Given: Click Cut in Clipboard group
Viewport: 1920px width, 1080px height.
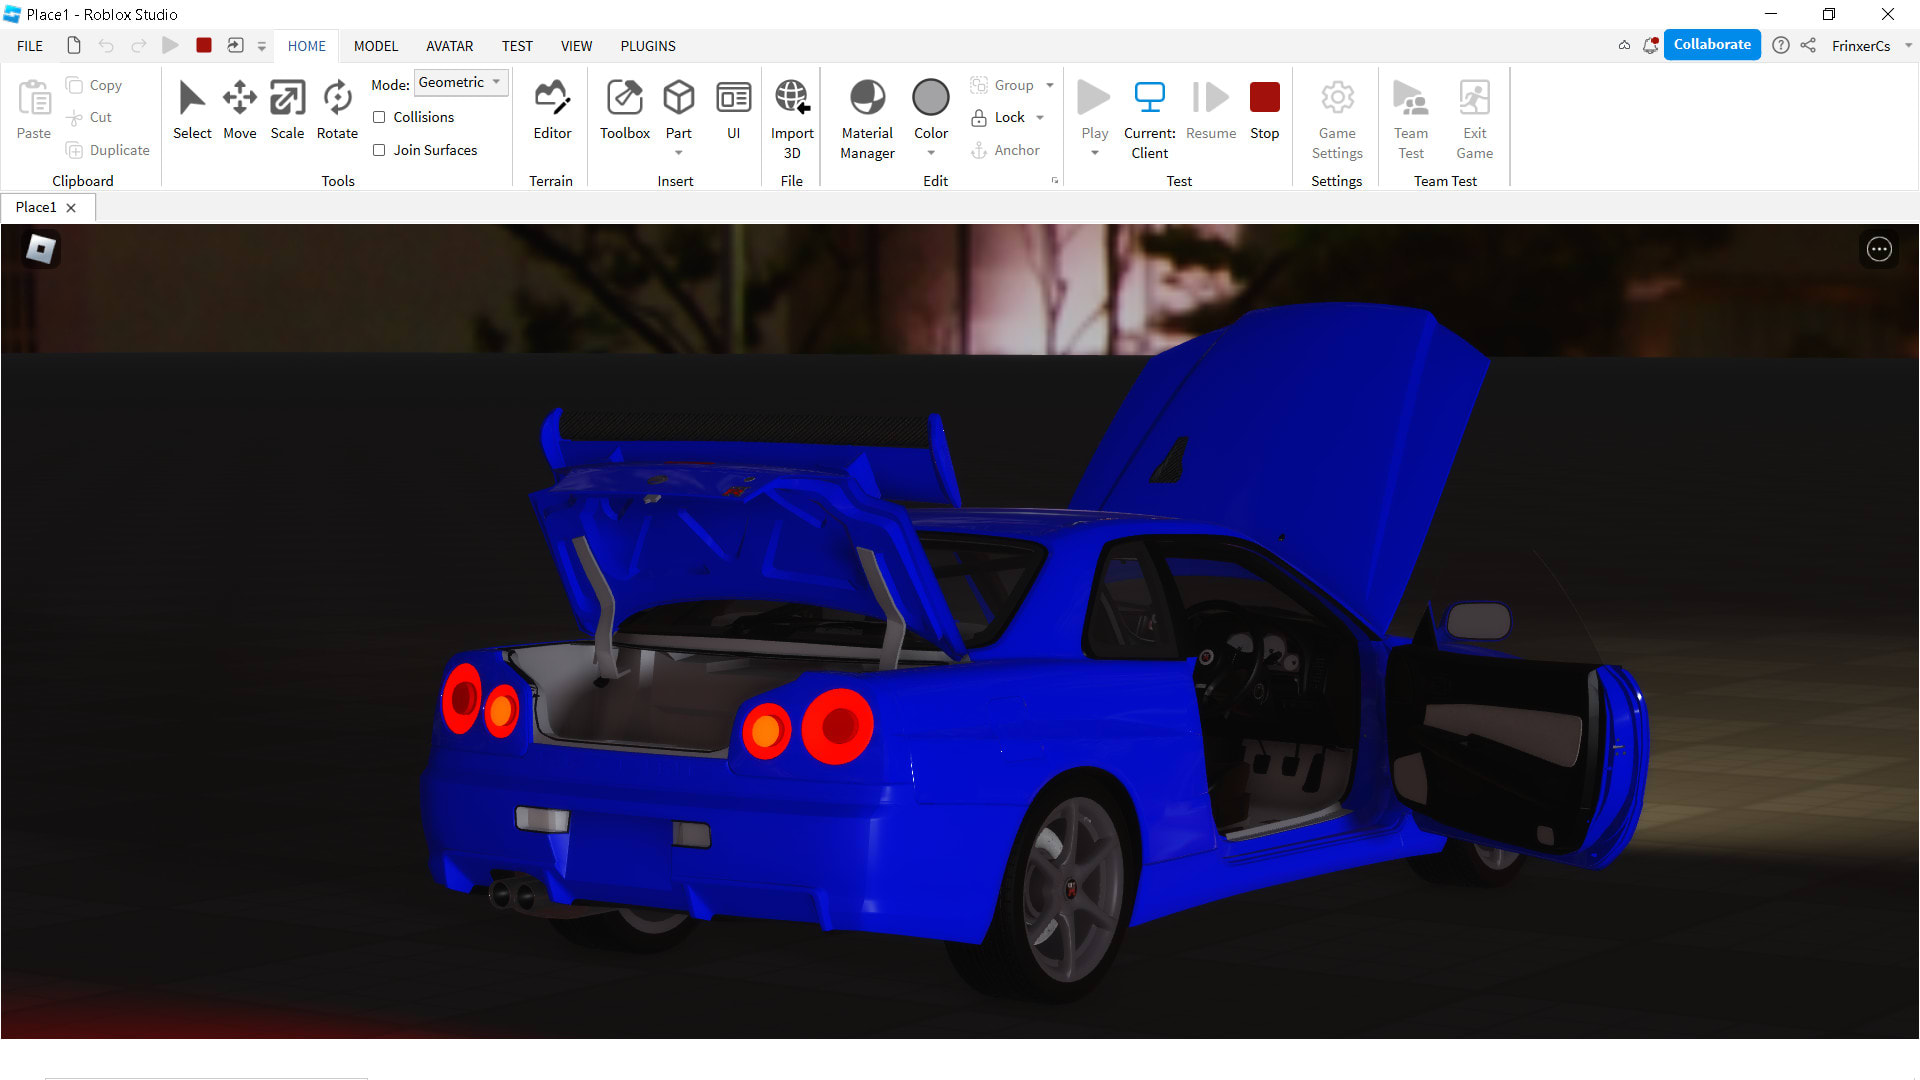Looking at the screenshot, I should 89,117.
